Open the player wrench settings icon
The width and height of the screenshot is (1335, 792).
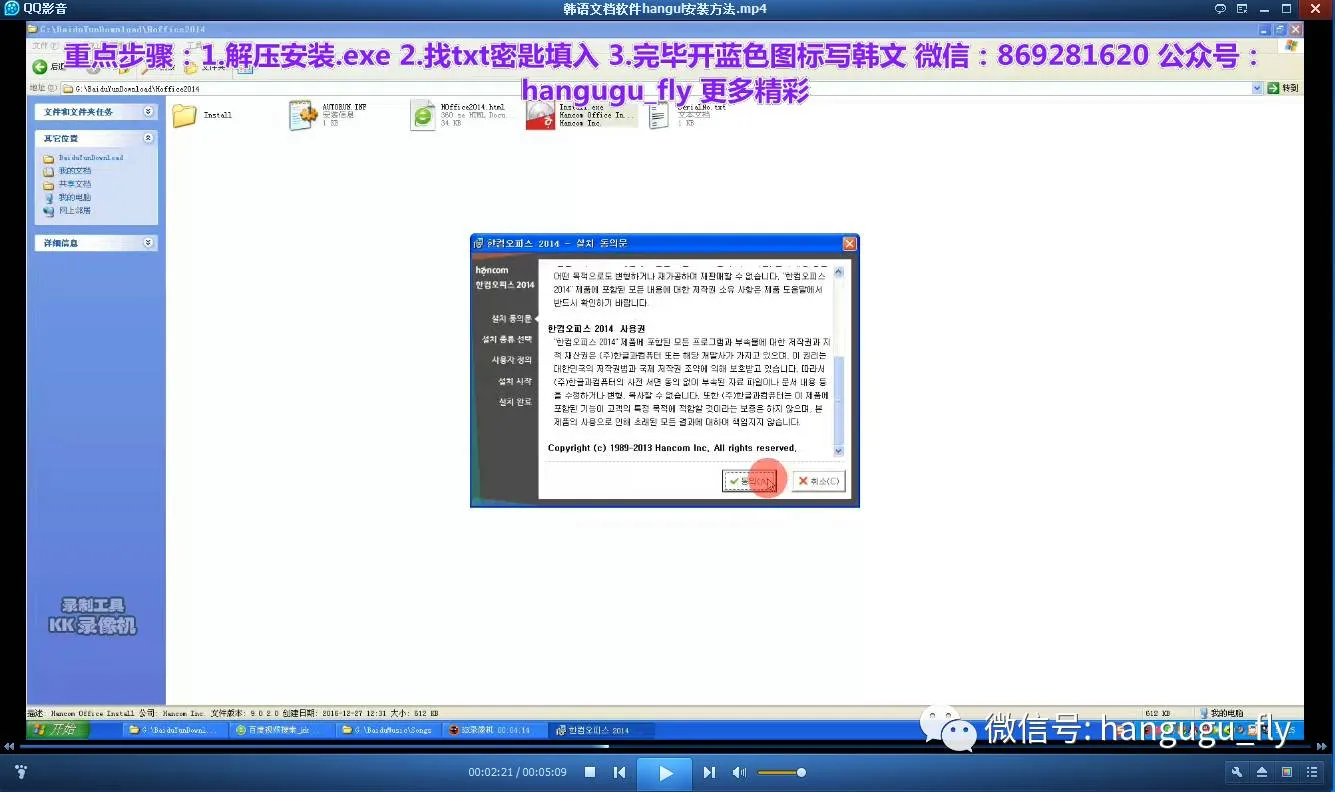[1237, 772]
